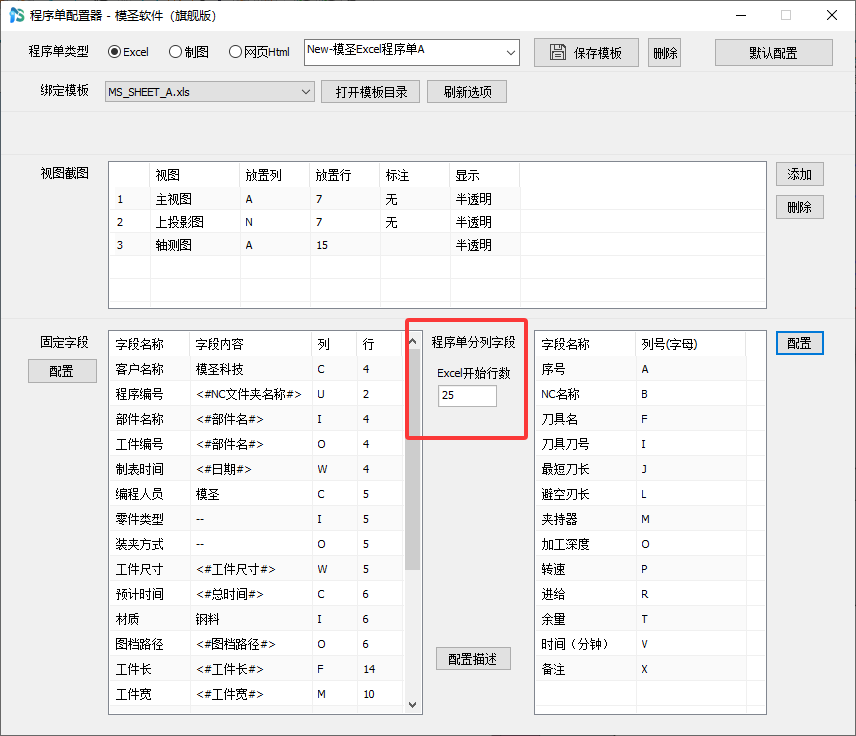This screenshot has width=856, height=736.
Task: Select the 序号 column field row
Action: 650,369
